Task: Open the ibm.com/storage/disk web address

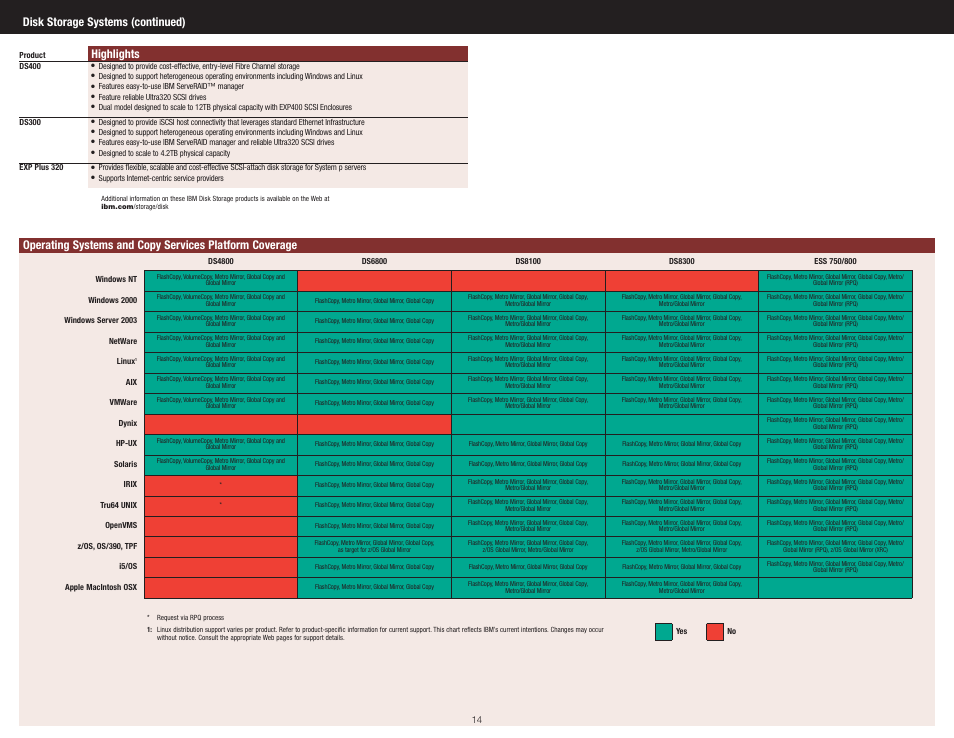Action: [x=134, y=207]
